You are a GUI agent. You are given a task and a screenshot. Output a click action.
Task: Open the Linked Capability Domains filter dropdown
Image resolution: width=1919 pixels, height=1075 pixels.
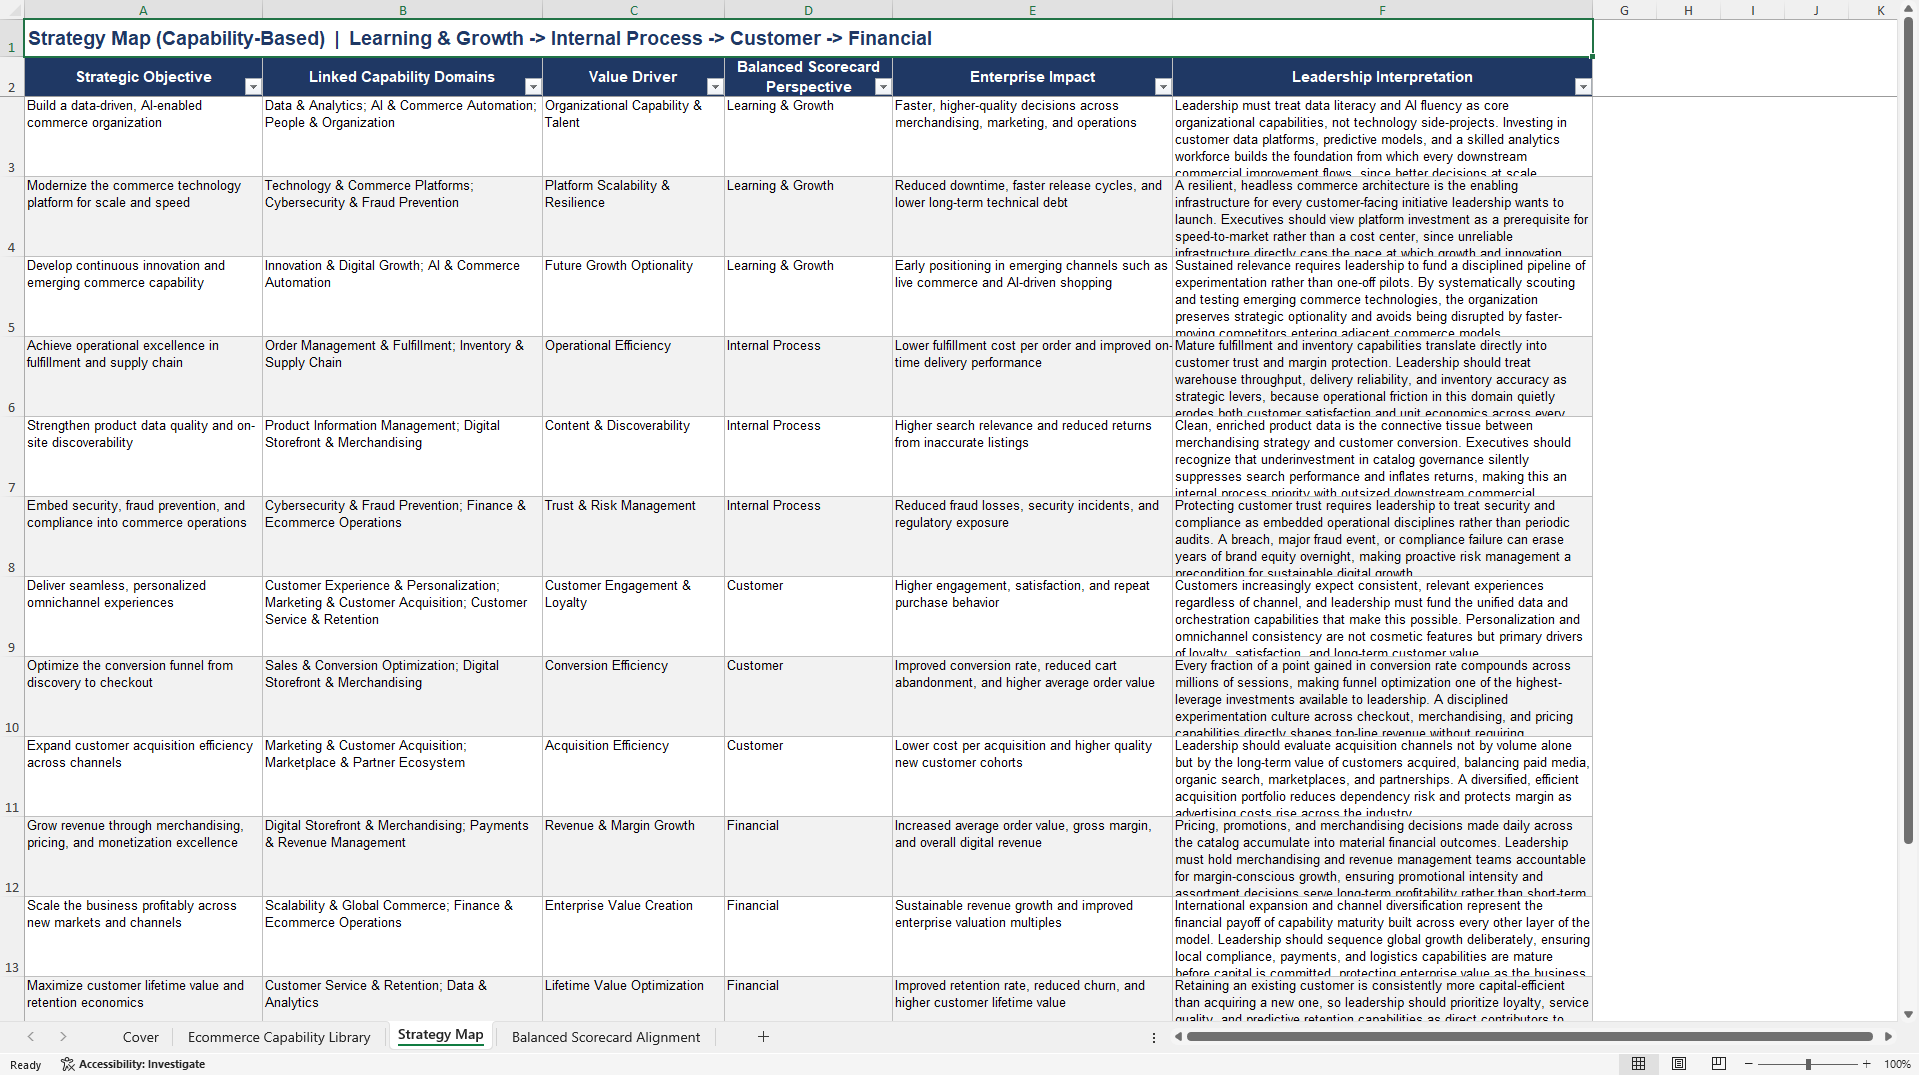(x=533, y=87)
